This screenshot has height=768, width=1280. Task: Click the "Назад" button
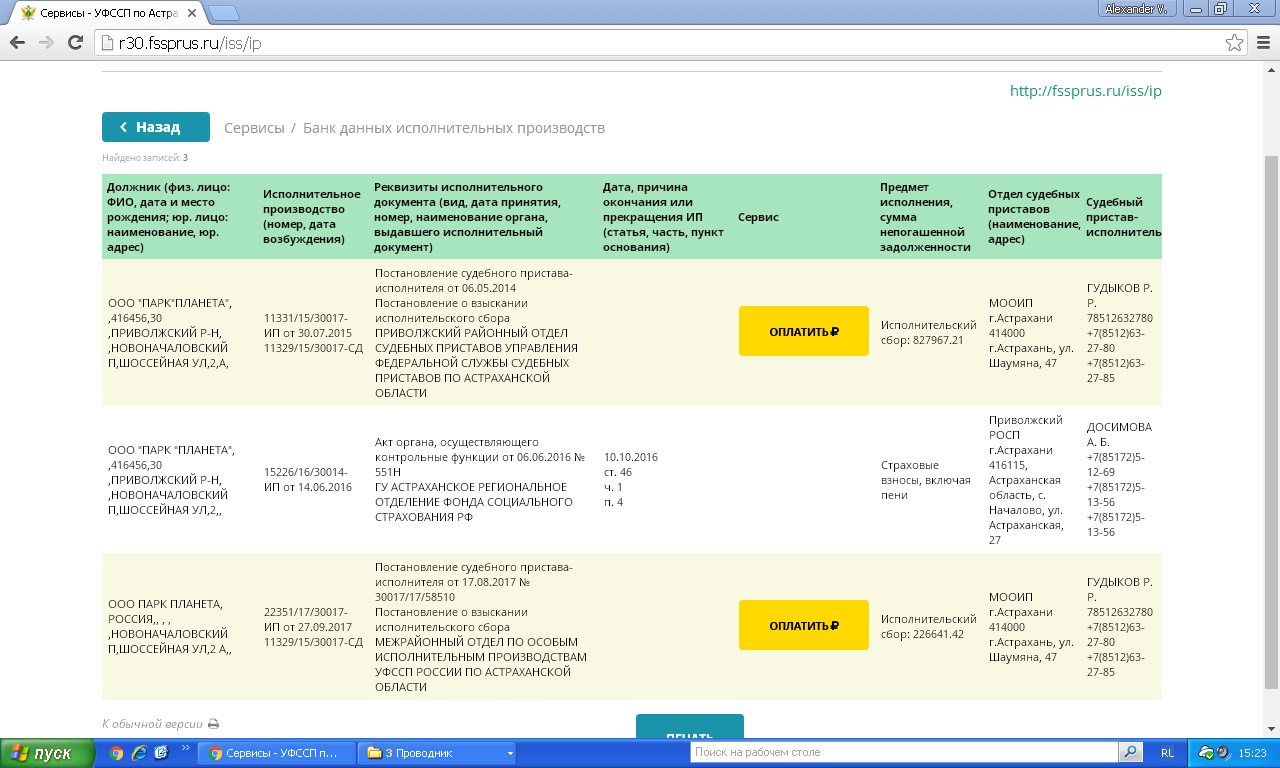coord(156,127)
